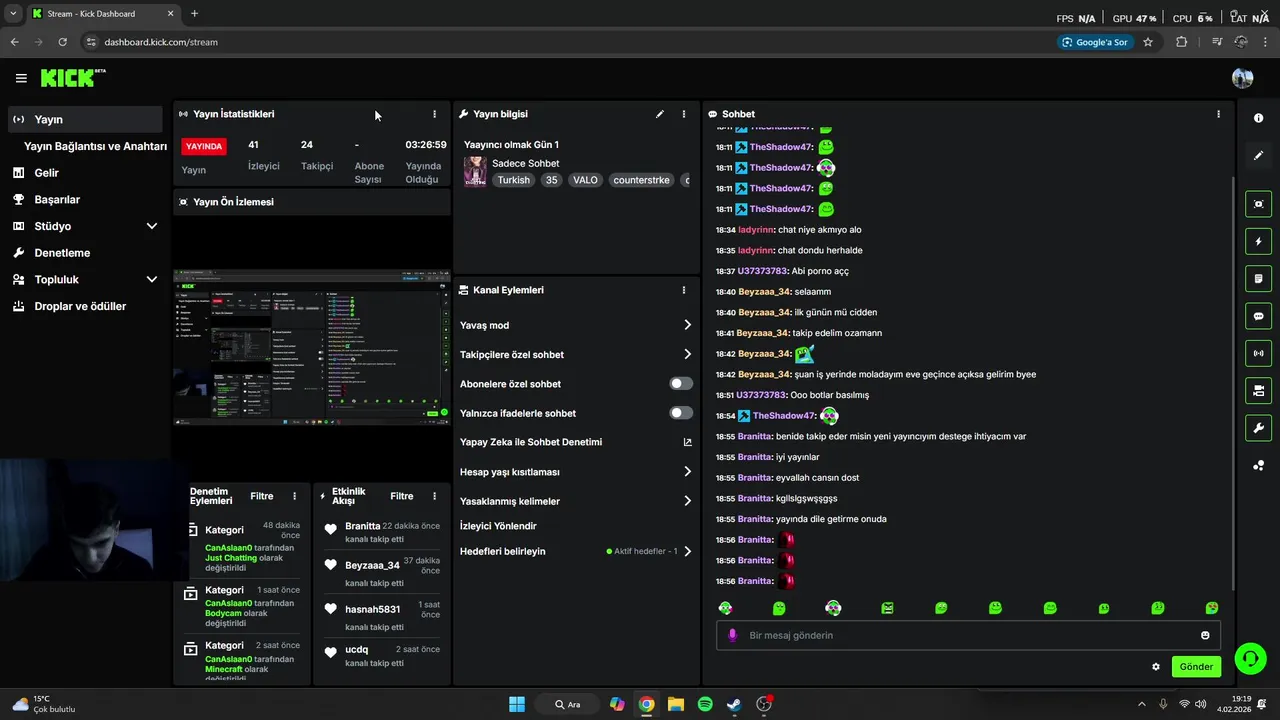The height and width of the screenshot is (720, 1280).
Task: Toggle chat bubble widget in right sidebar
Action: click(1258, 316)
